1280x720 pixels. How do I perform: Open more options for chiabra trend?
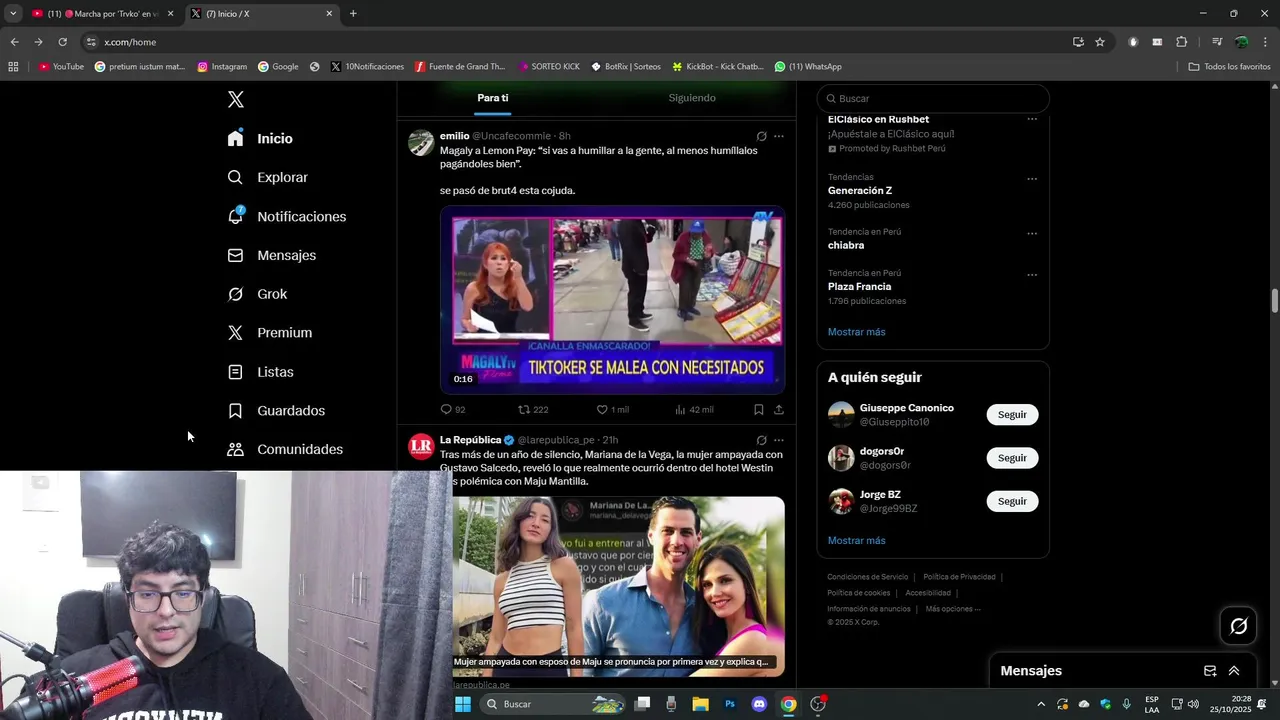[x=1032, y=234]
